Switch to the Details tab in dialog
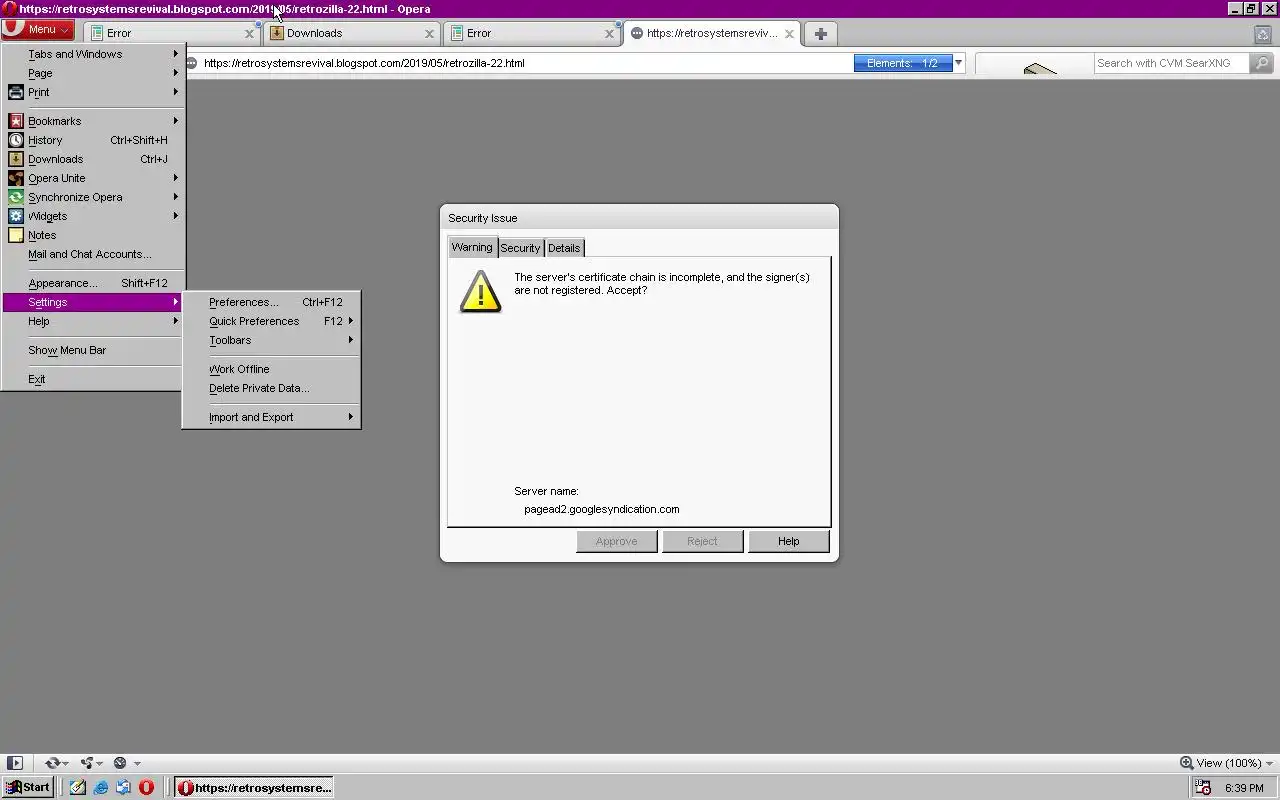The width and height of the screenshot is (1280, 800). pos(564,248)
